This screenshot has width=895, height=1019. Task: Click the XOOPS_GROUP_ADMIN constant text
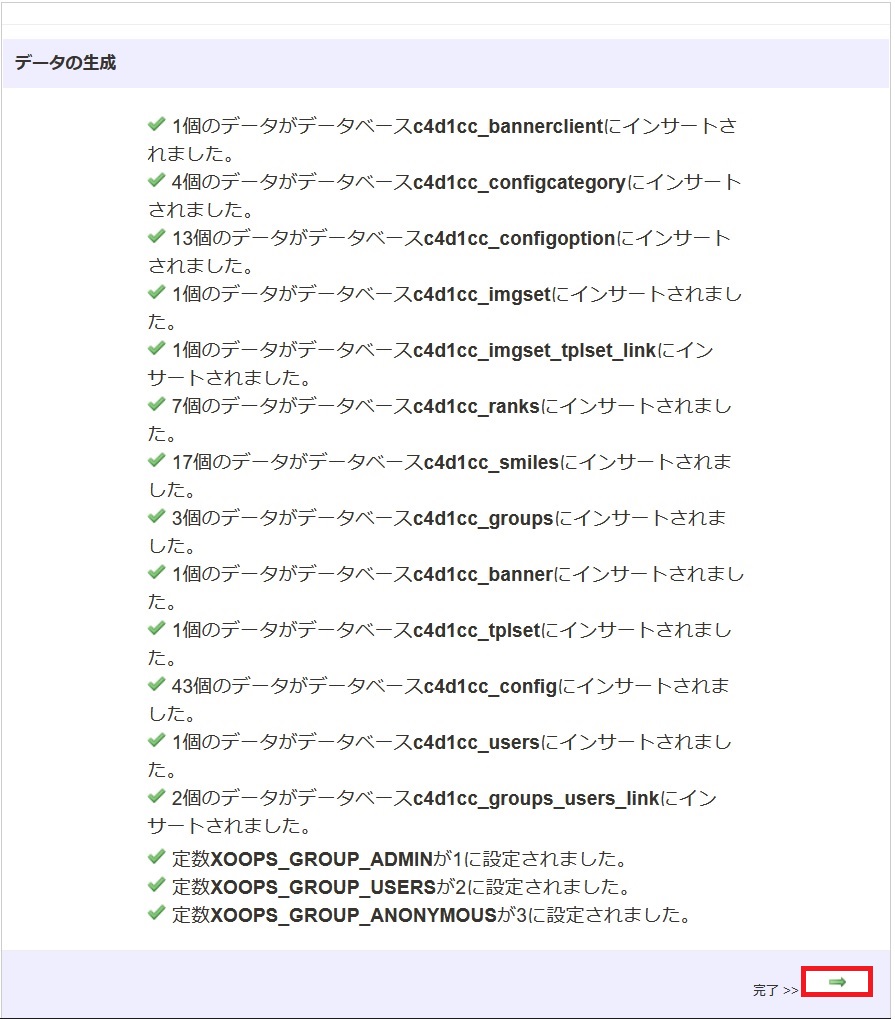coord(322,859)
